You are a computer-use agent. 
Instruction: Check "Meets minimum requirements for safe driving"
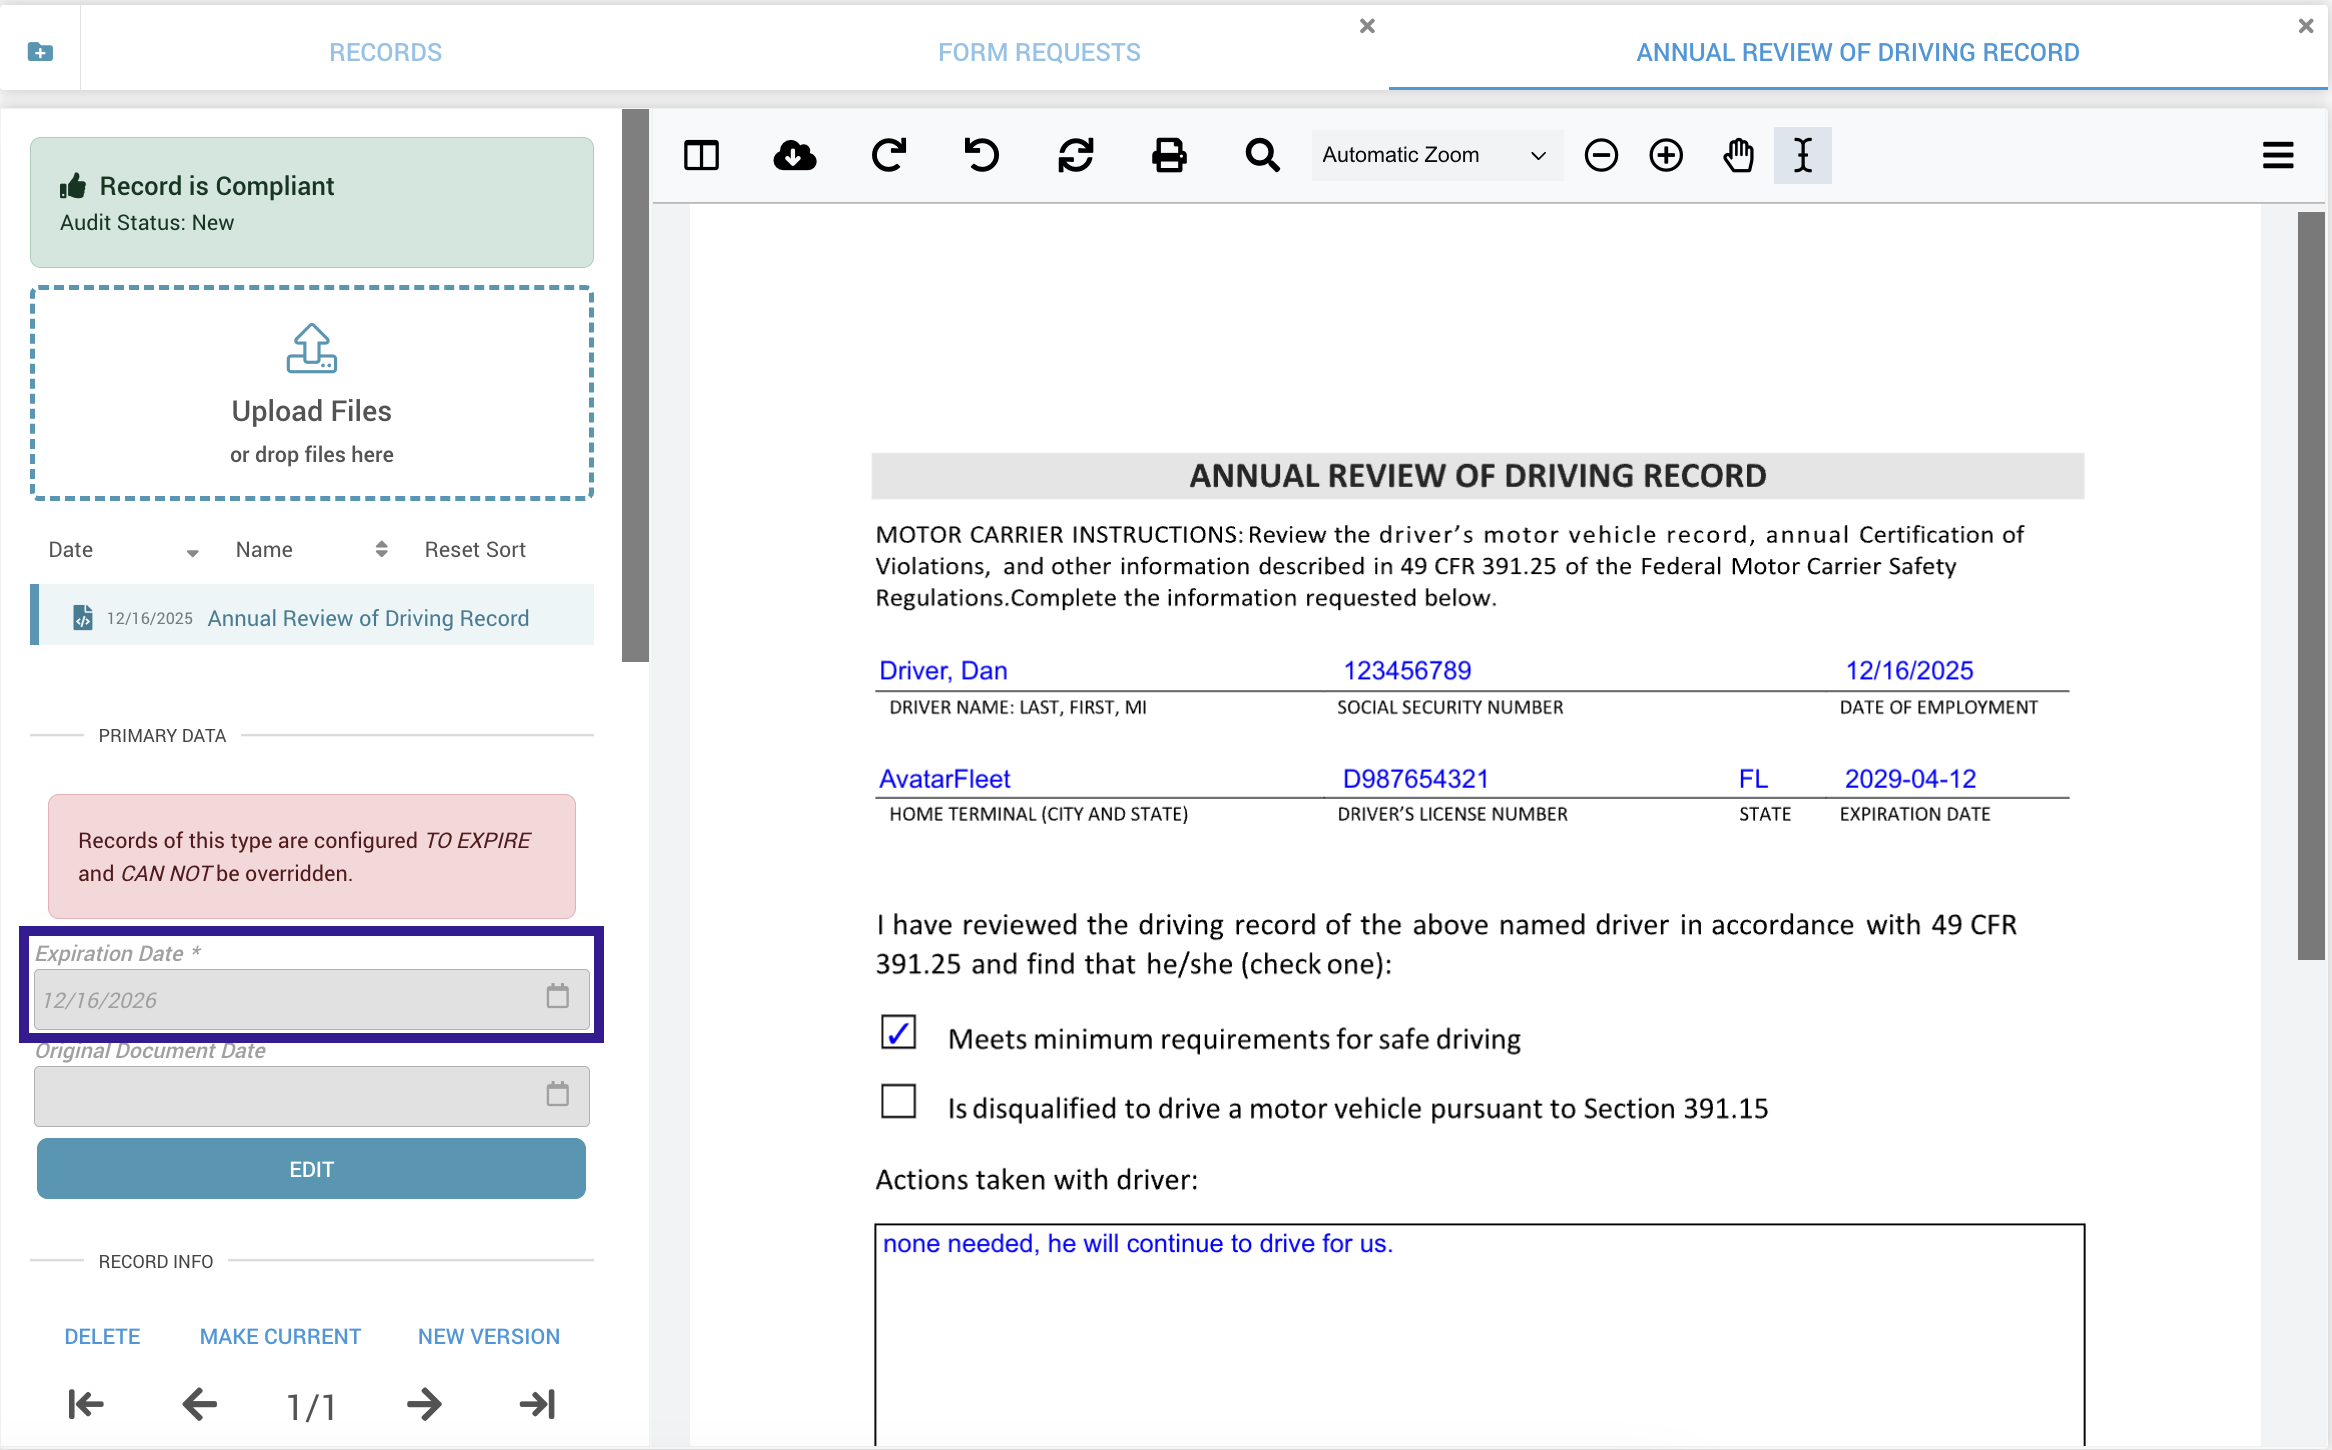[898, 1033]
